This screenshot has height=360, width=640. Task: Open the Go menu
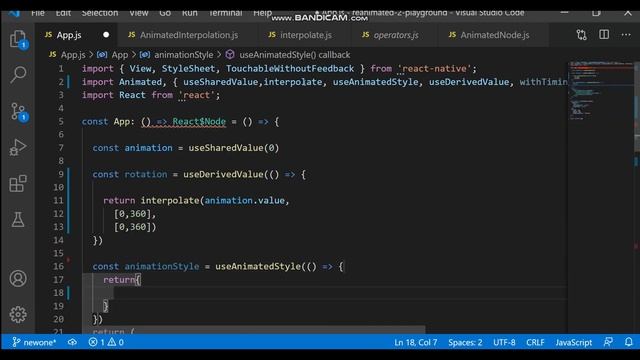coord(165,13)
